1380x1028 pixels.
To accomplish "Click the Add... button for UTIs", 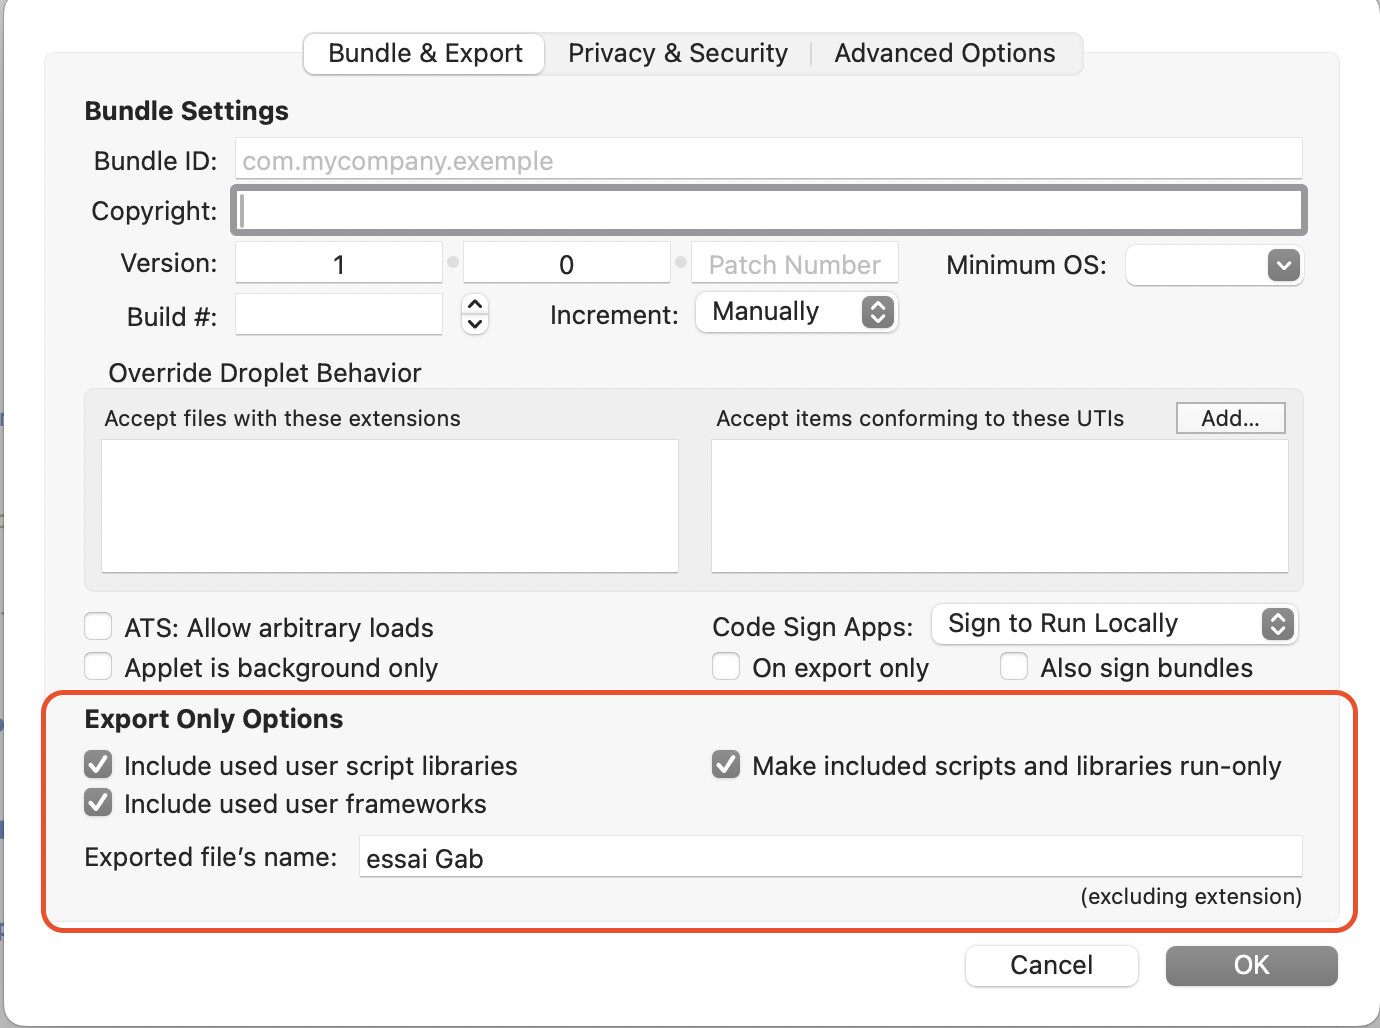I will point(1230,418).
